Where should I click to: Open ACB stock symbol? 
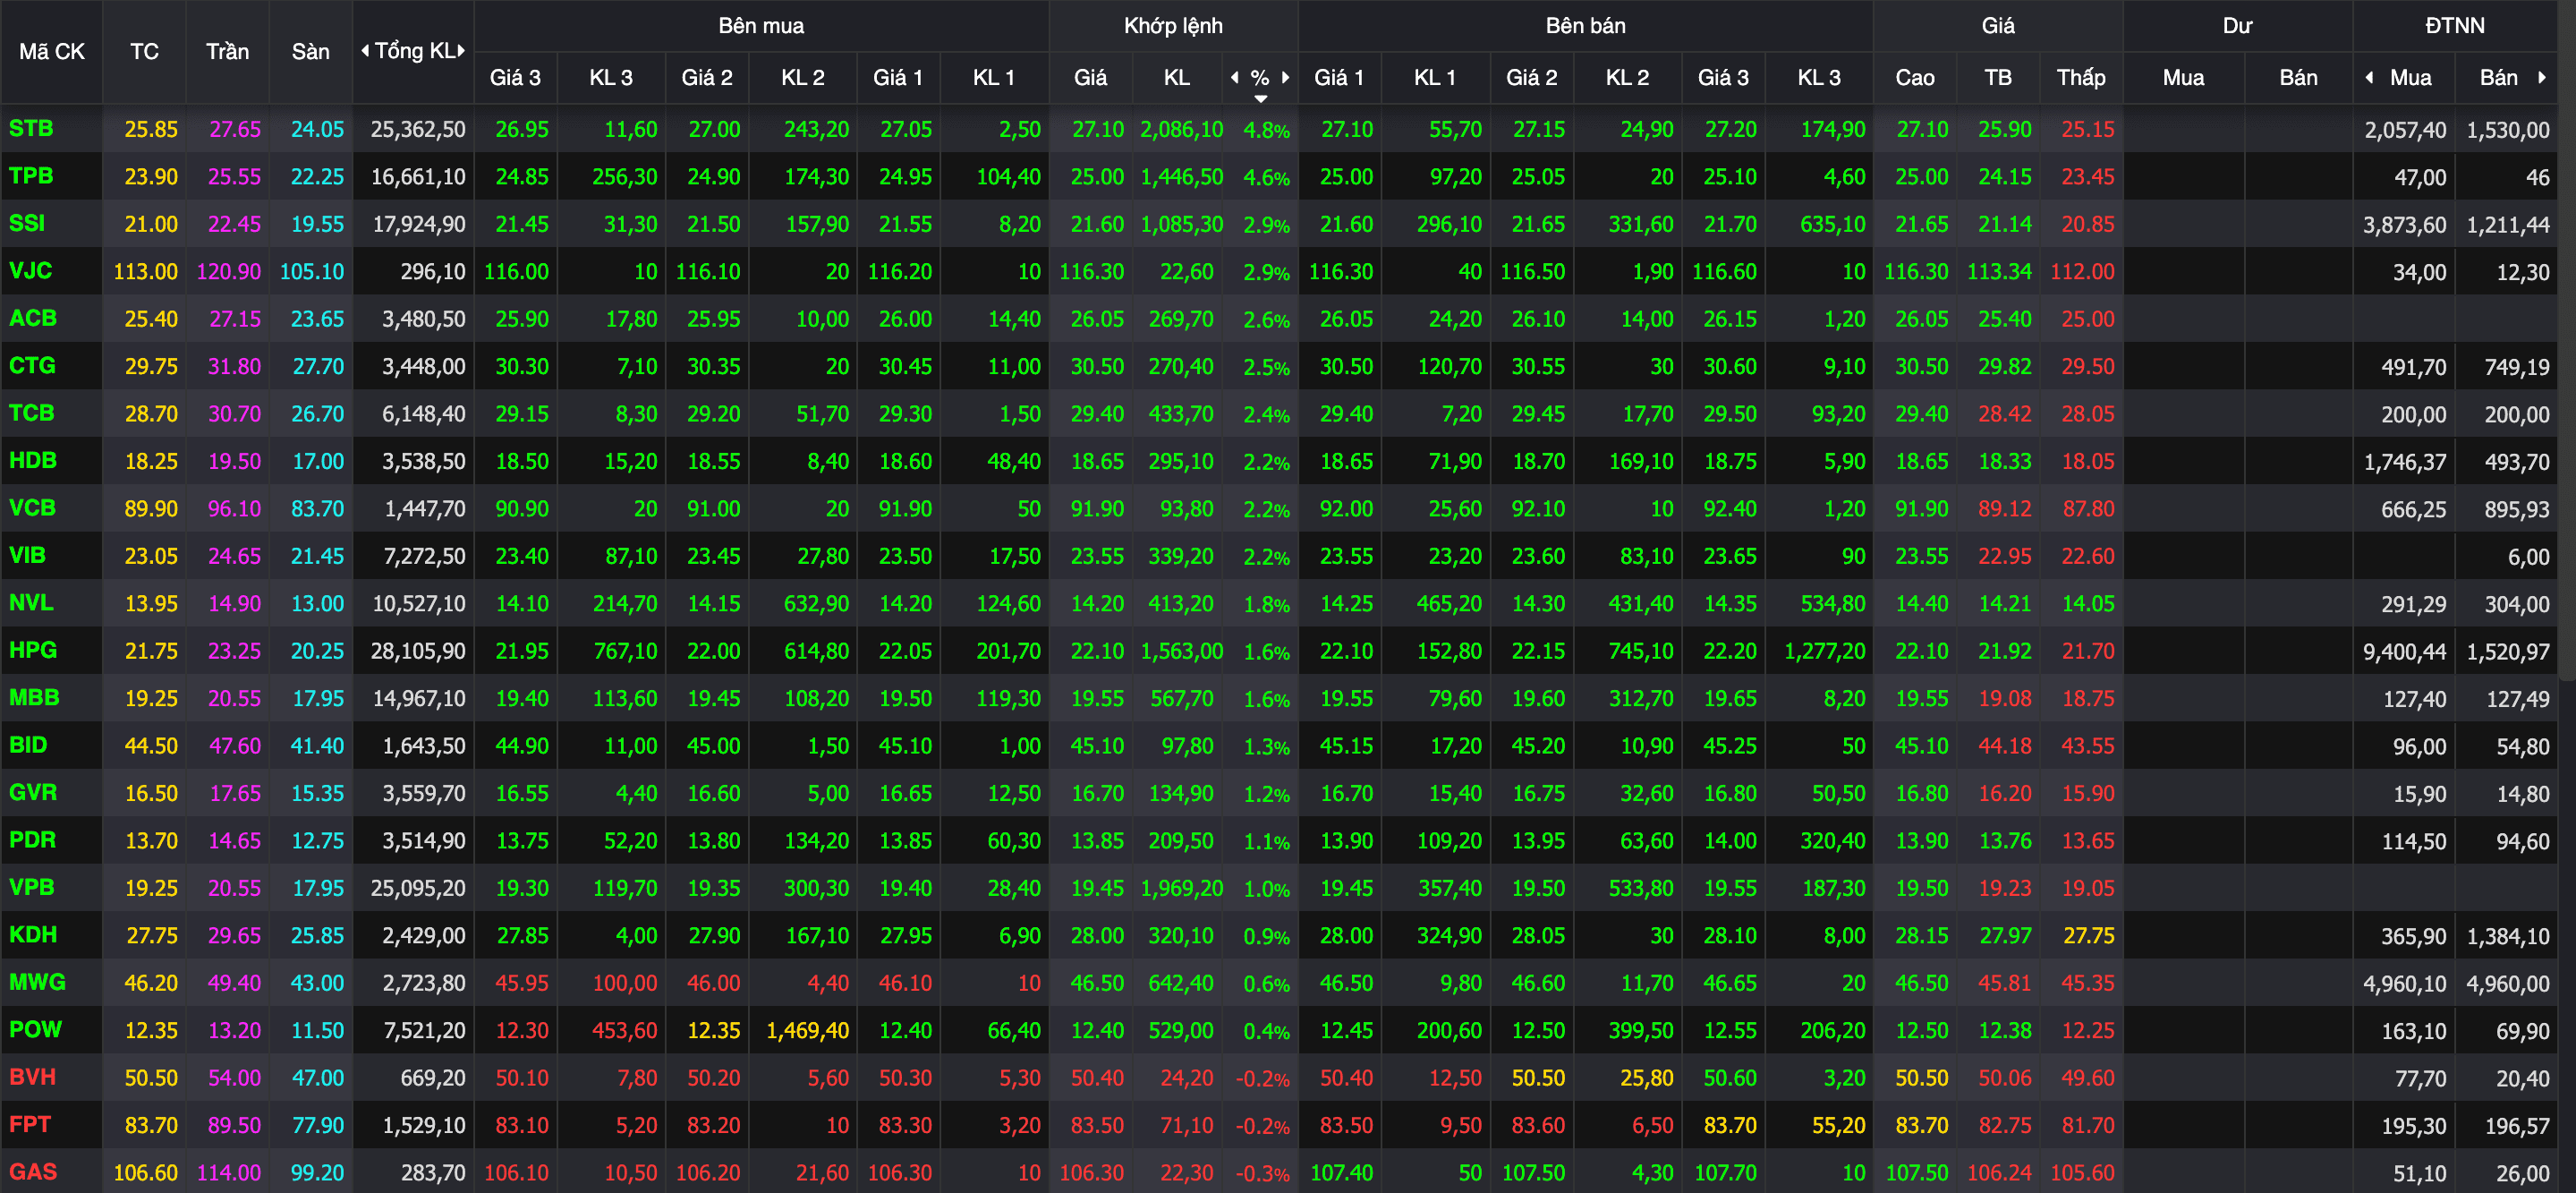(x=33, y=318)
